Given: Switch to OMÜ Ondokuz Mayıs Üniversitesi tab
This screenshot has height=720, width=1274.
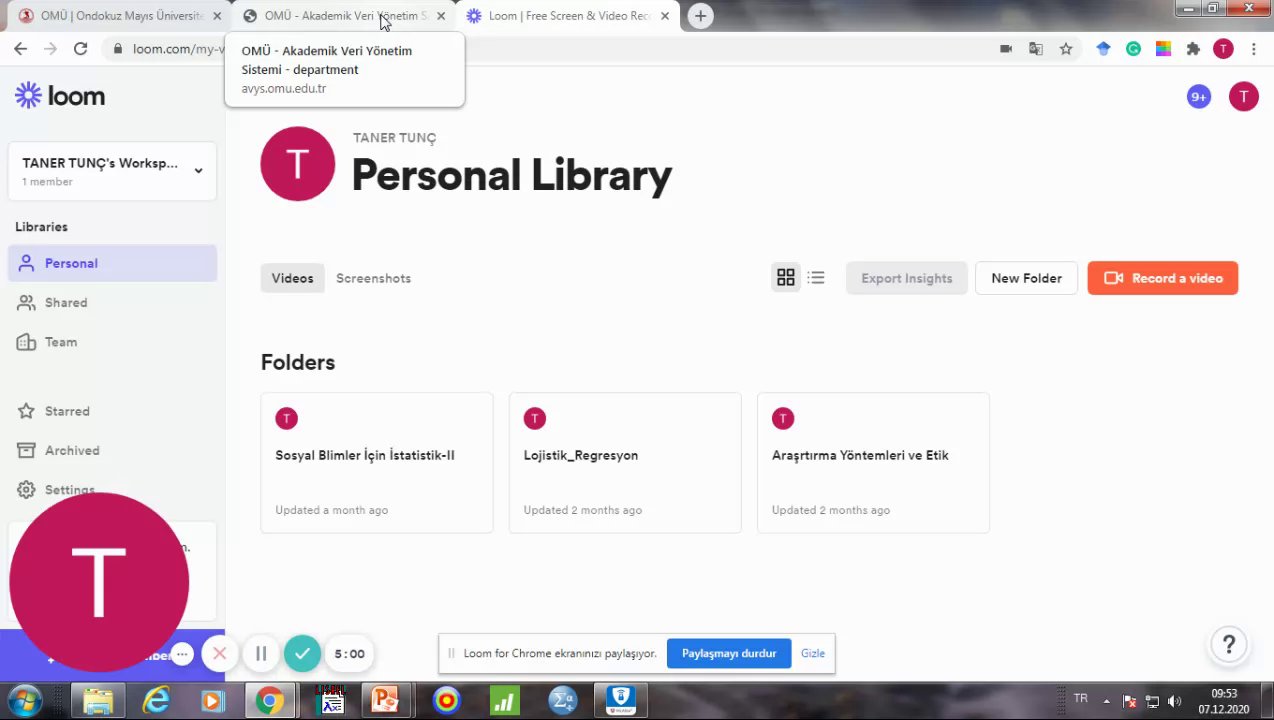Looking at the screenshot, I should tap(120, 16).
